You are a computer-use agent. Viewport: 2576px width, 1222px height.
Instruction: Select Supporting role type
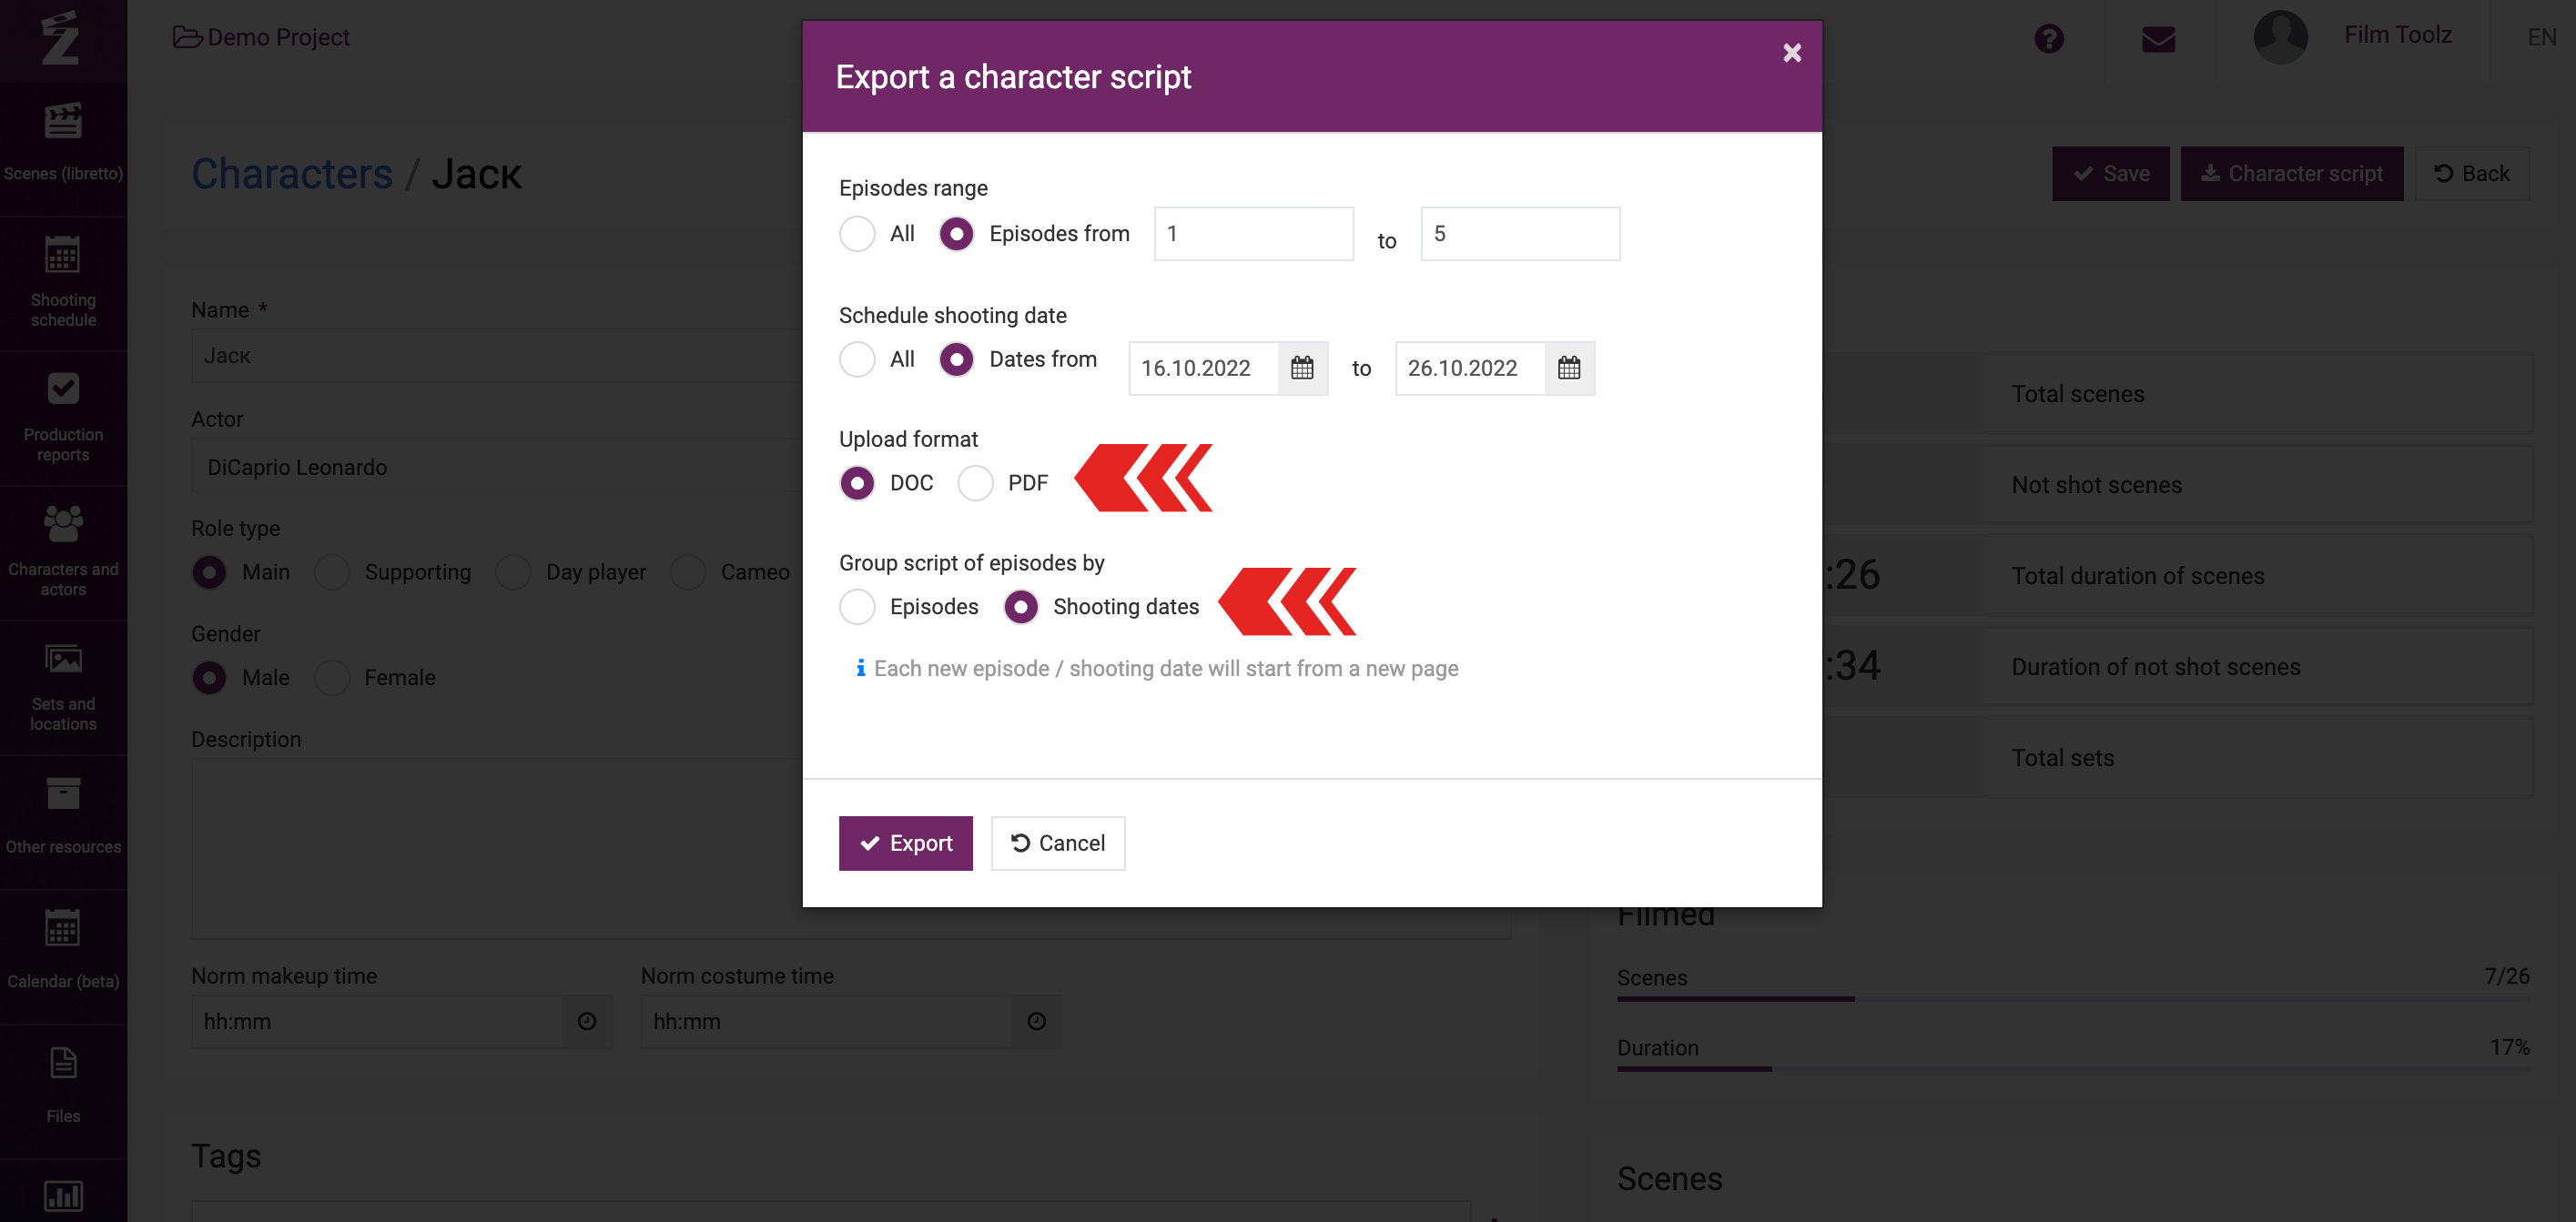332,572
